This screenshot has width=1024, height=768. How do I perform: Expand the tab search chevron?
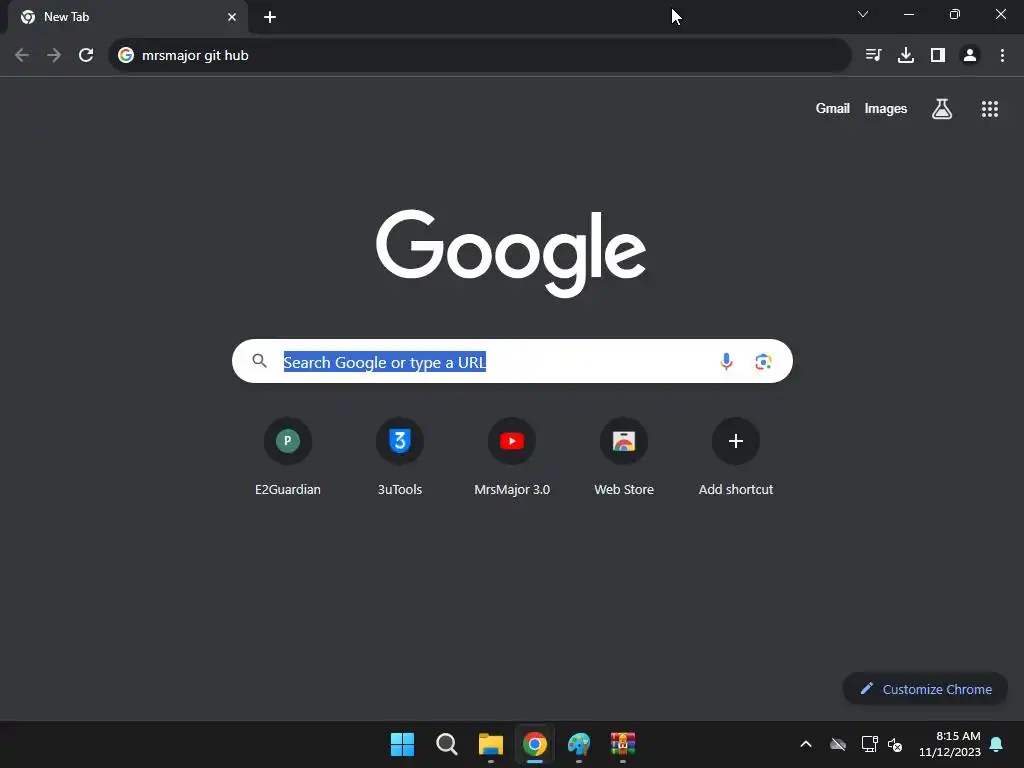pos(863,14)
